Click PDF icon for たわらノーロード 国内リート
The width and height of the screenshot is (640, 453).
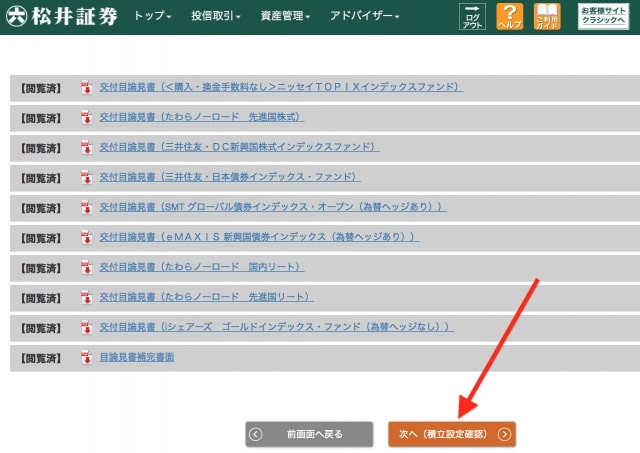click(x=86, y=268)
